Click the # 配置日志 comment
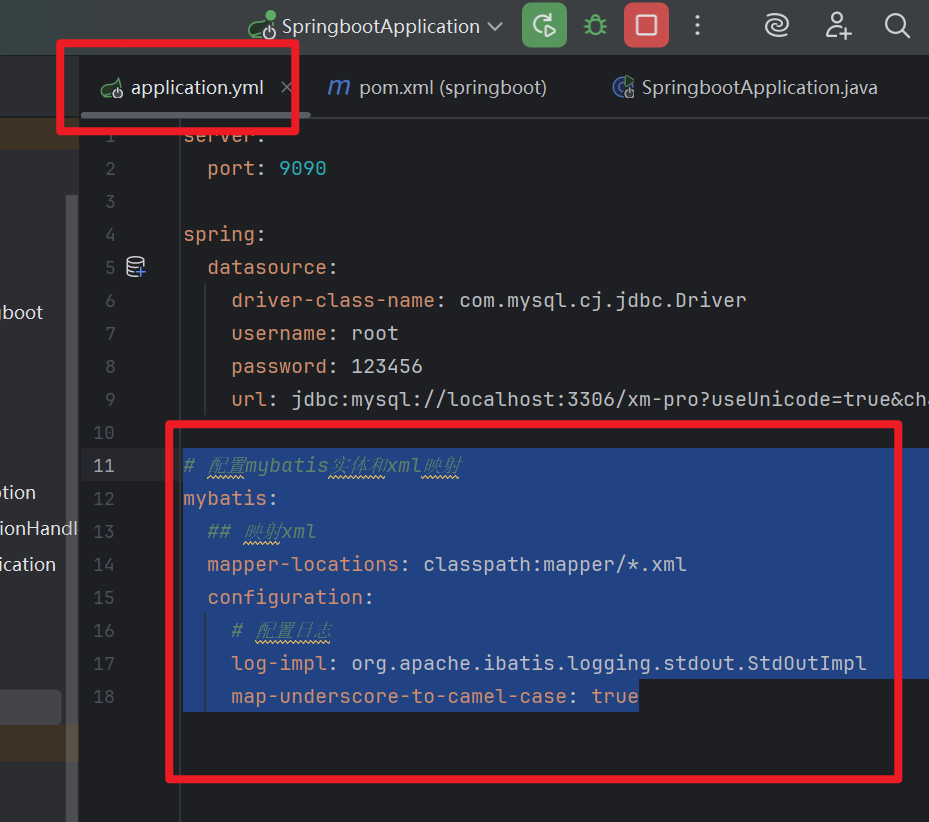929x822 pixels. click(x=281, y=631)
